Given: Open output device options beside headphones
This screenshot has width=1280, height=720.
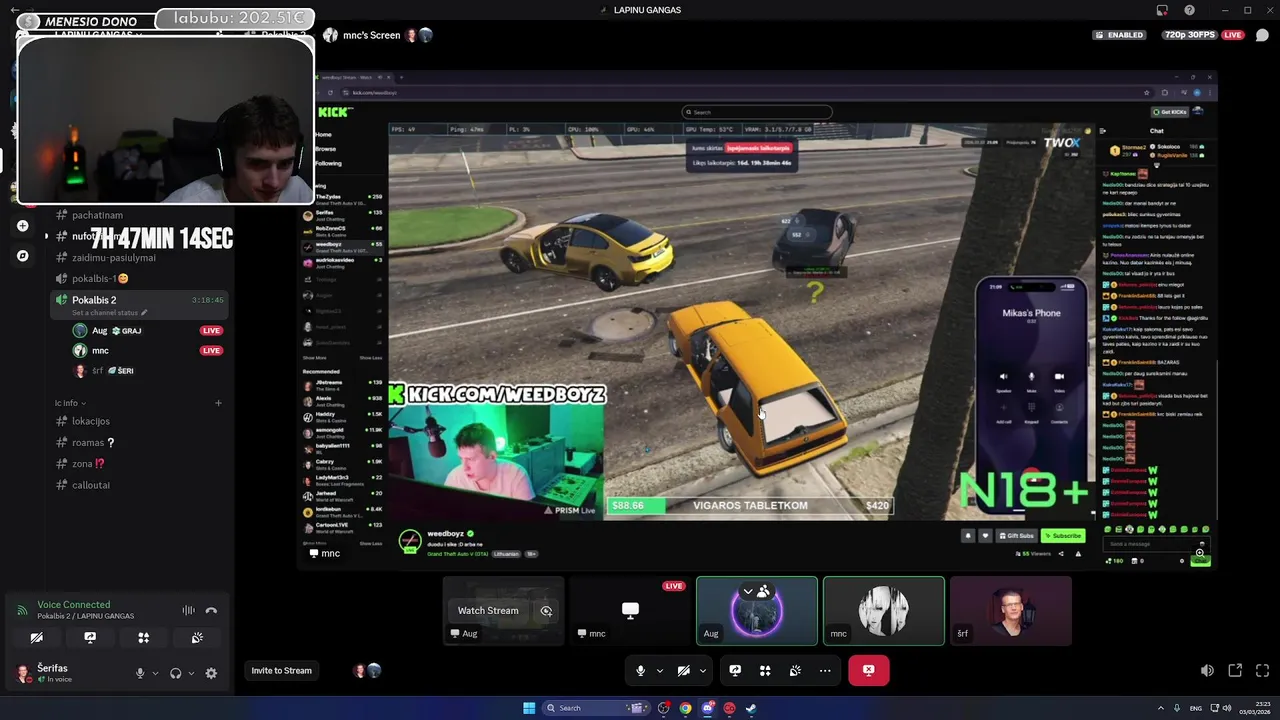Looking at the screenshot, I should point(190,673).
